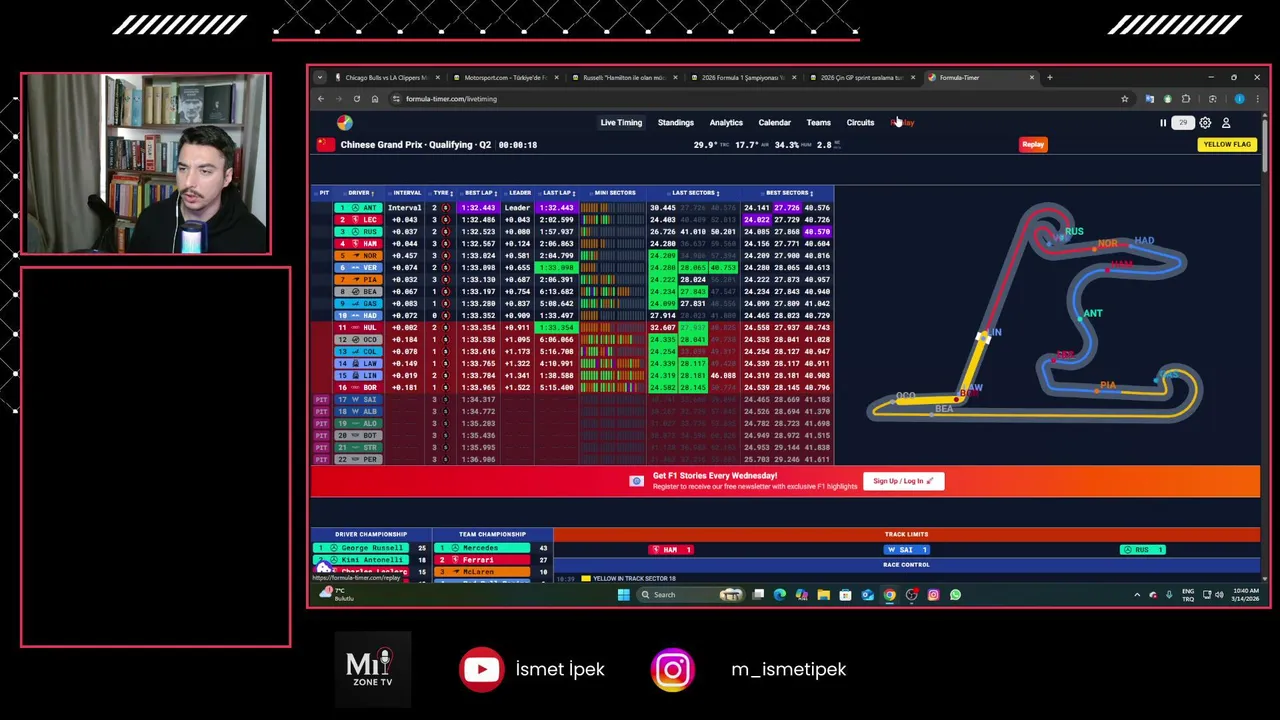The width and height of the screenshot is (1280, 720).
Task: Open the Teams page
Action: click(818, 123)
